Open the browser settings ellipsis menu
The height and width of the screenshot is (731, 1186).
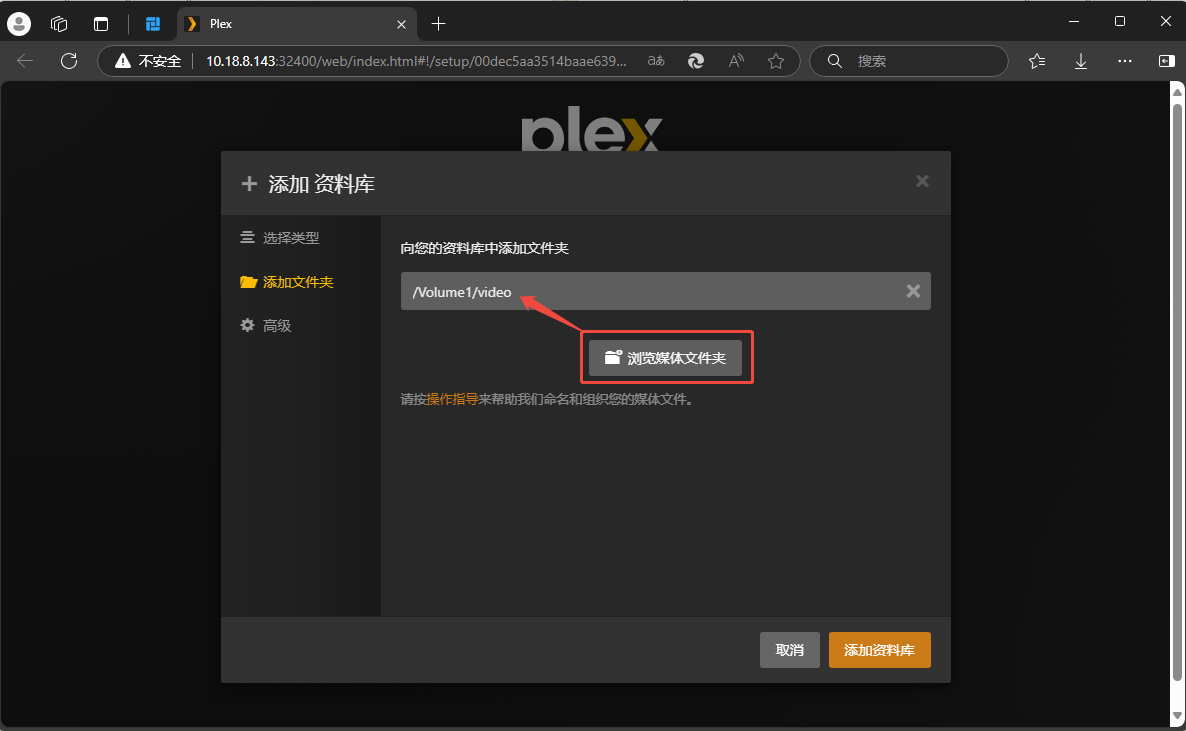1125,61
